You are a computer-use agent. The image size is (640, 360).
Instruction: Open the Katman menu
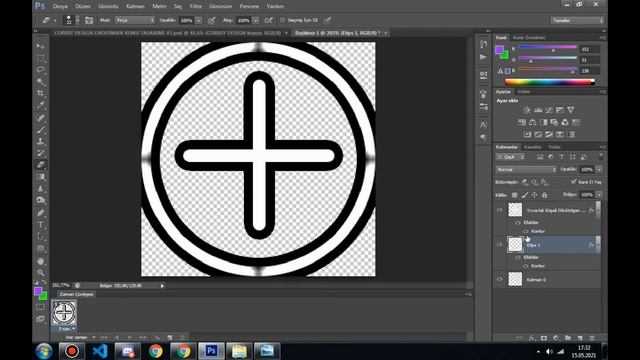pos(135,7)
